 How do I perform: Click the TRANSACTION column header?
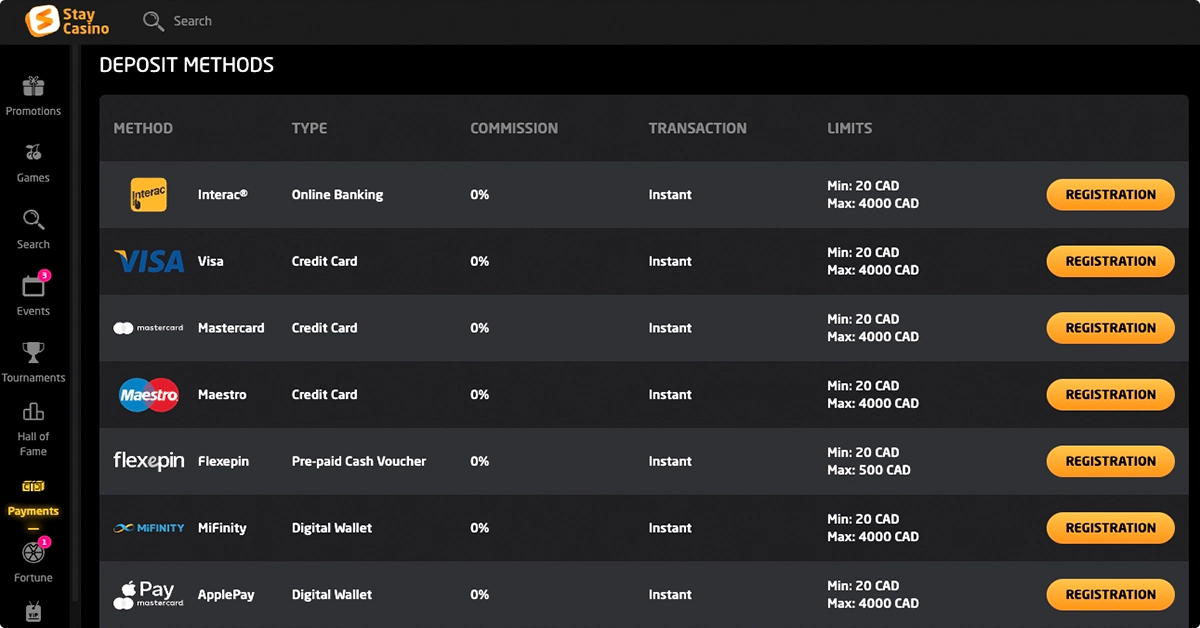click(x=697, y=128)
